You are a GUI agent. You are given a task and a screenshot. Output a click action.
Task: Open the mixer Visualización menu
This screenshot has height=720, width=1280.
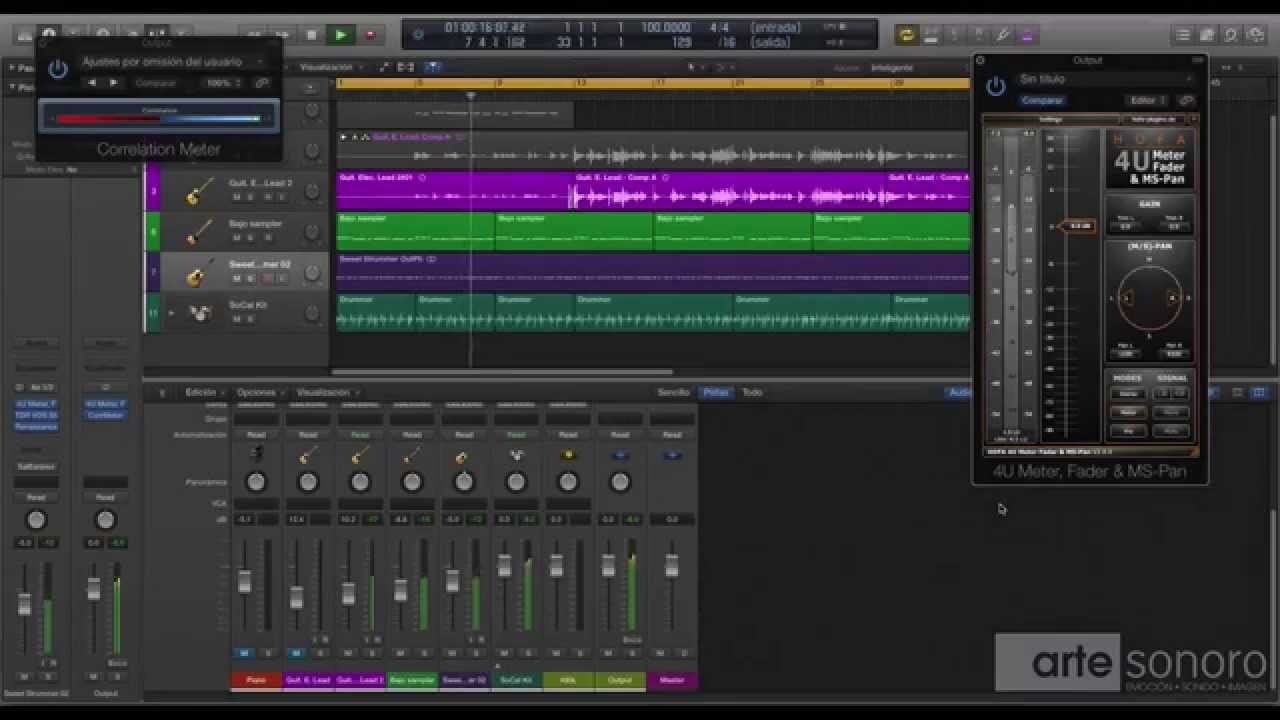(x=327, y=393)
